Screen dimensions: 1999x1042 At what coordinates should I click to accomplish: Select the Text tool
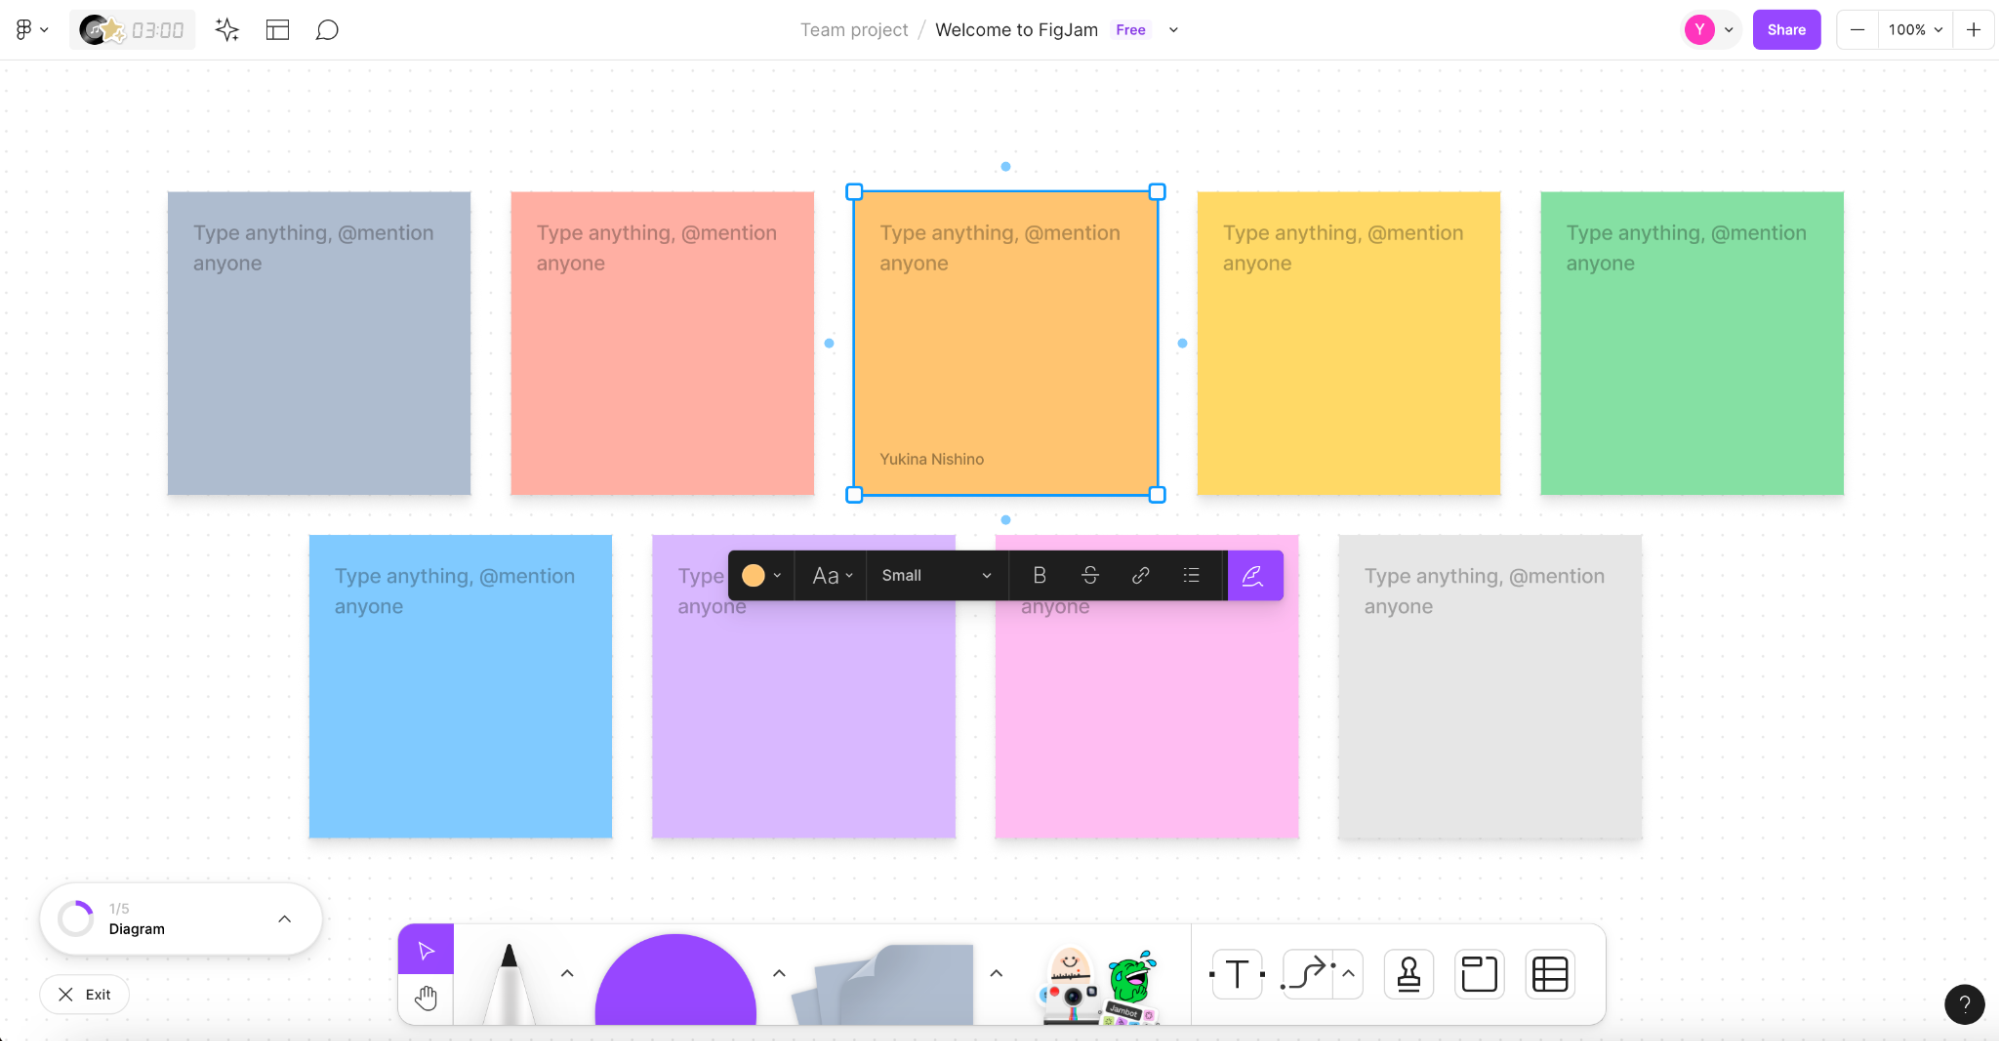point(1237,974)
